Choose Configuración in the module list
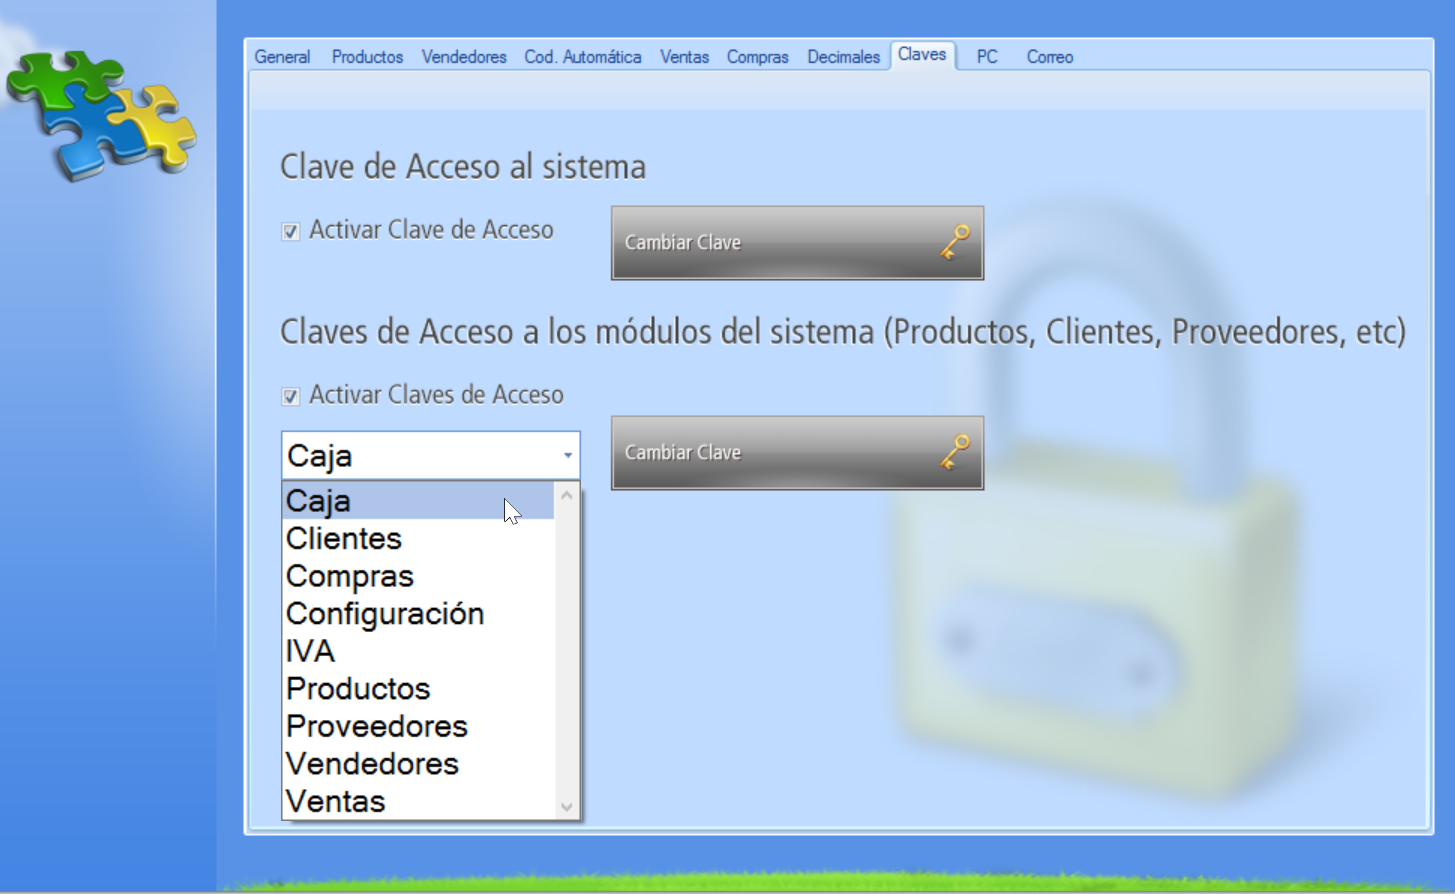Image resolution: width=1455 pixels, height=894 pixels. 385,613
